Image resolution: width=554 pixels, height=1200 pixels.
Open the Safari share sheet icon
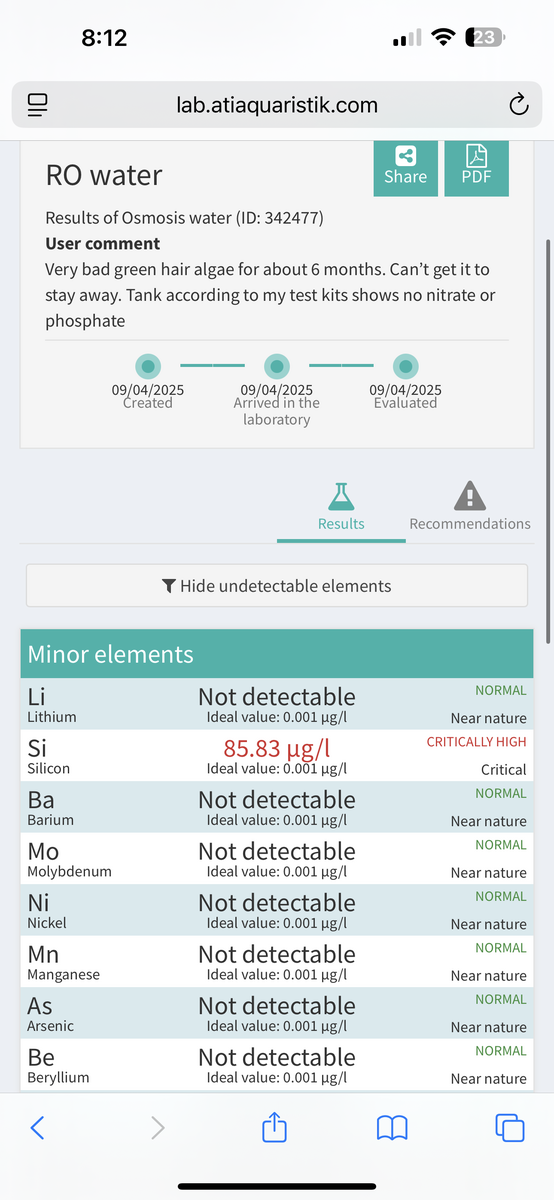point(274,1126)
